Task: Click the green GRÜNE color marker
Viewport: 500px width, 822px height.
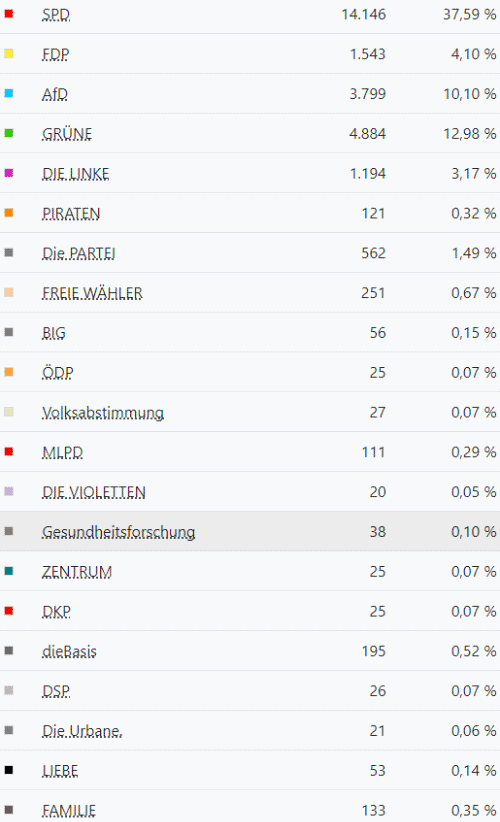Action: pyautogui.click(x=9, y=133)
